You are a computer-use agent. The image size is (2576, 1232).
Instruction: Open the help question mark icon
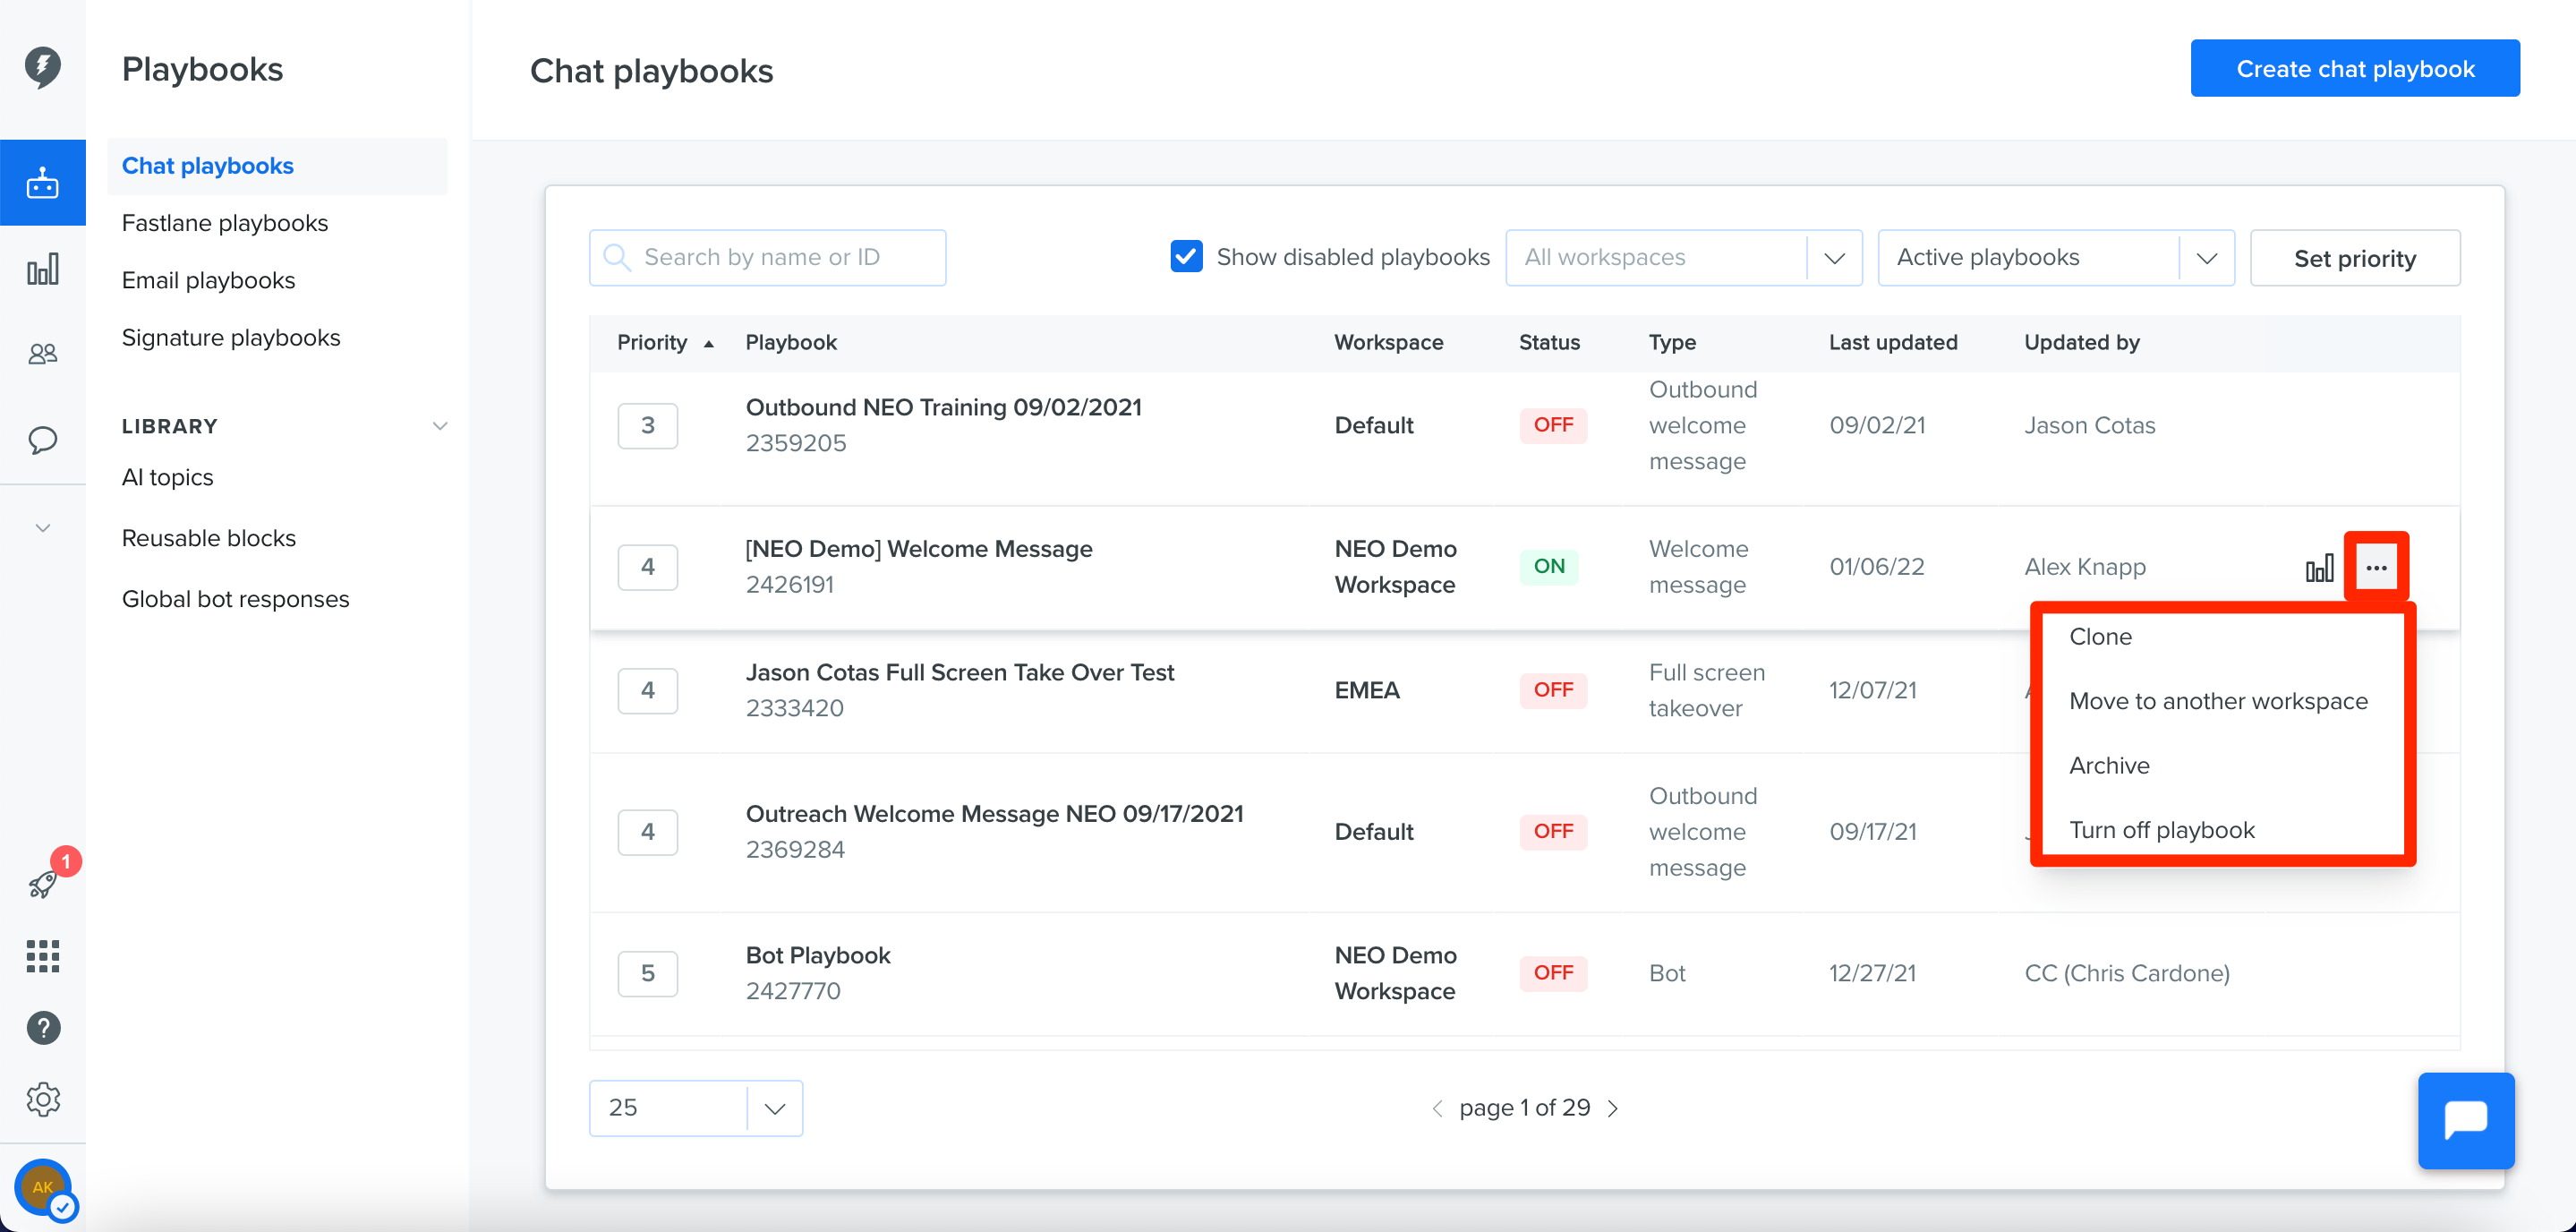[x=43, y=1028]
